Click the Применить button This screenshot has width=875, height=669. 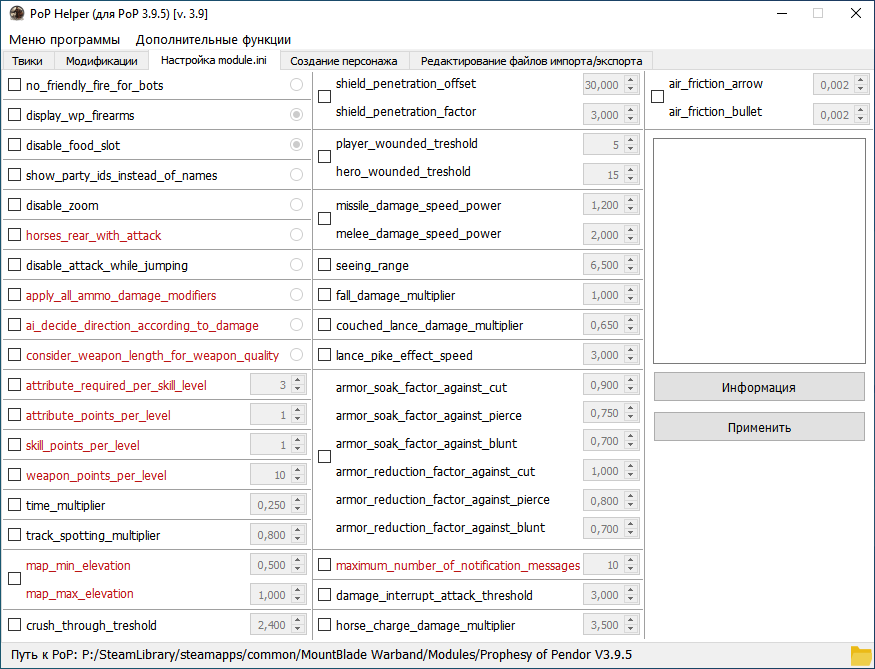[x=759, y=427]
